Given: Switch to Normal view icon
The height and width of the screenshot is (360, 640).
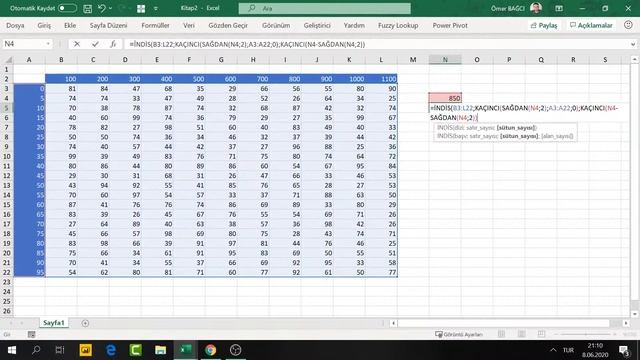Looking at the screenshot, I should (501, 334).
